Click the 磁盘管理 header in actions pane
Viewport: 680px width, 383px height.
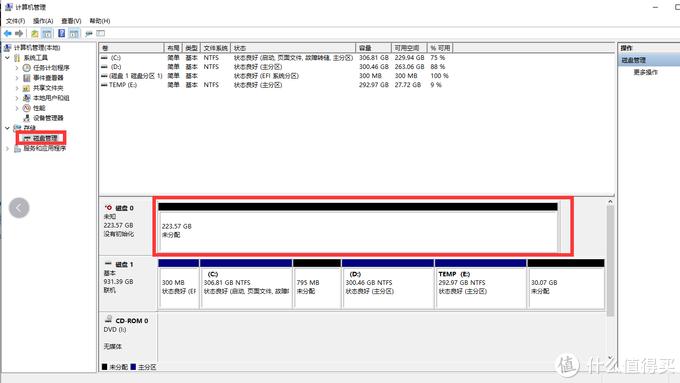649,60
